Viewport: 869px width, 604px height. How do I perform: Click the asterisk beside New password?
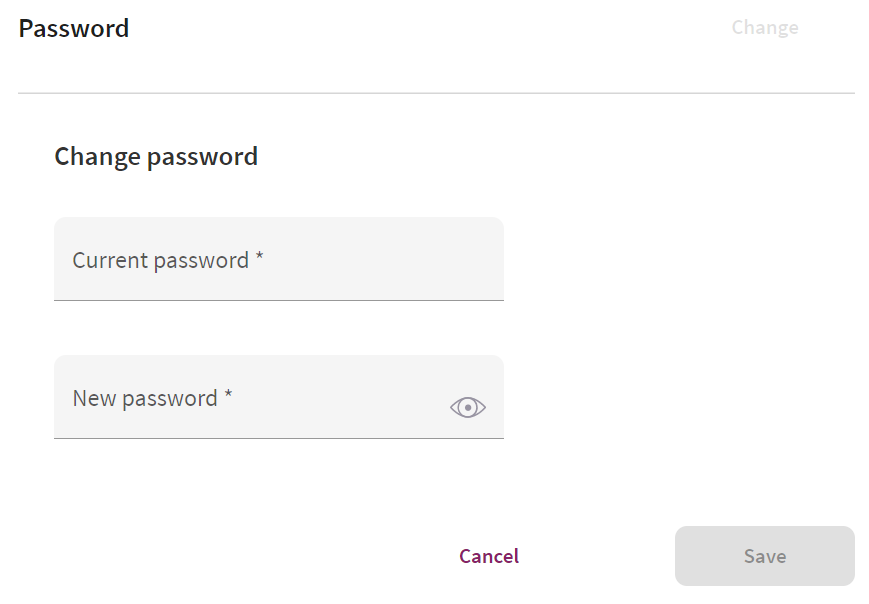tap(228, 395)
